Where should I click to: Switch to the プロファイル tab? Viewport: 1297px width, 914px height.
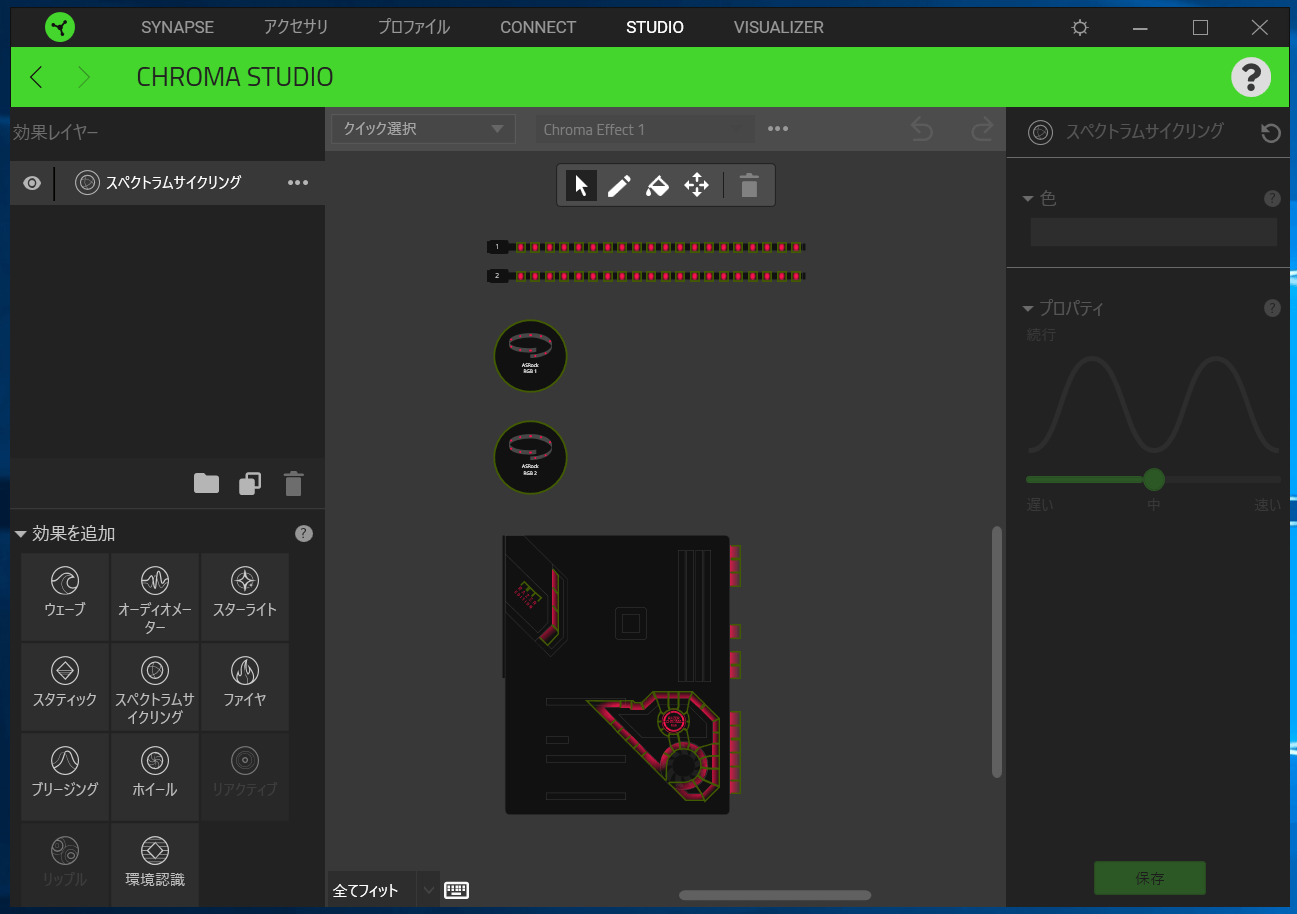[x=414, y=27]
